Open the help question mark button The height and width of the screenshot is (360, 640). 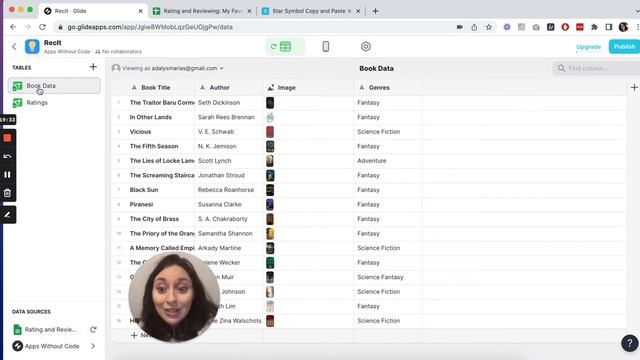point(630,343)
